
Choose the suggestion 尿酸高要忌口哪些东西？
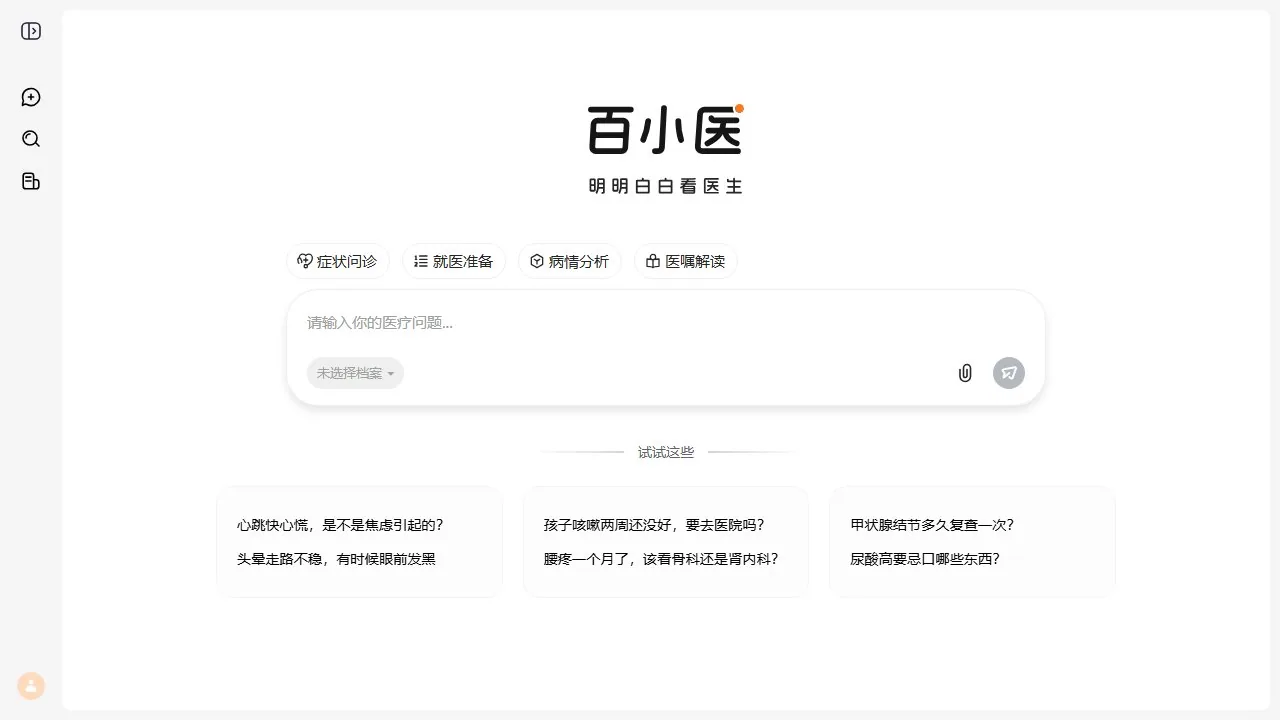925,559
